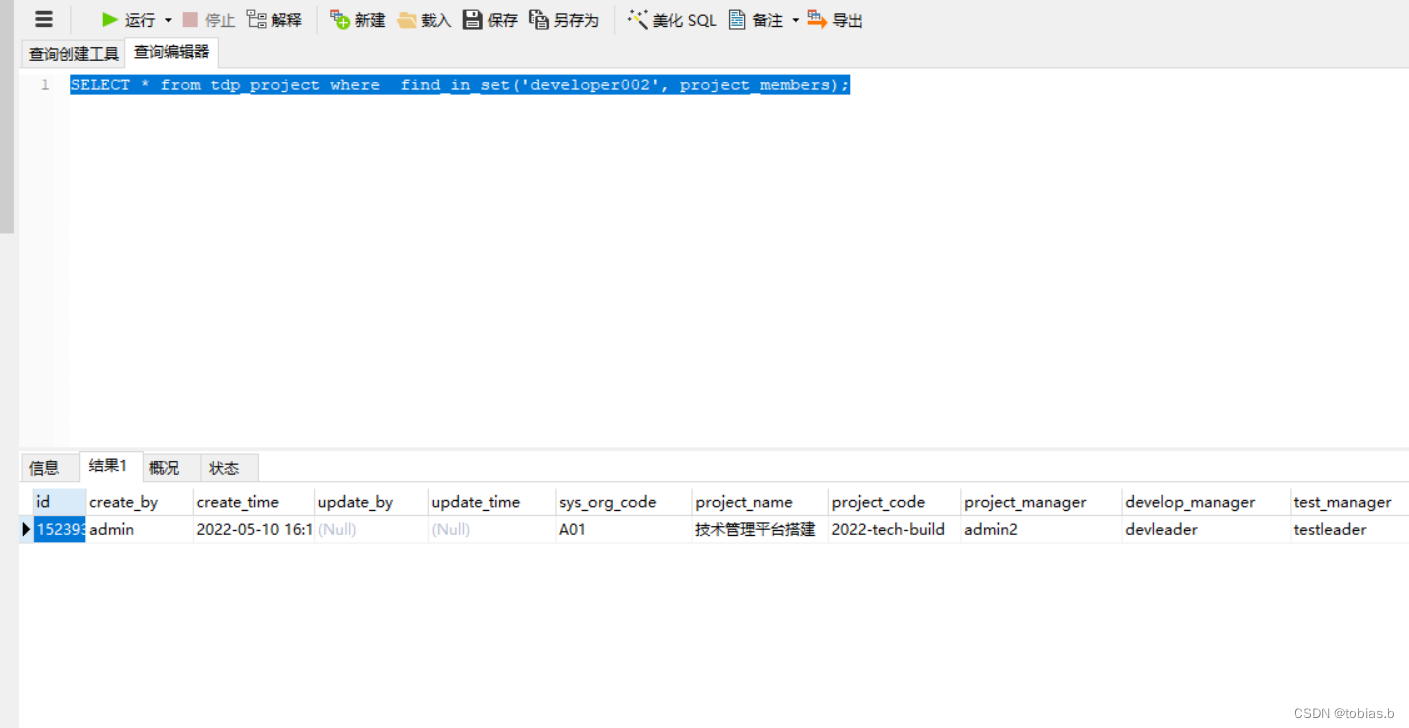Select the 技术管理平台搭建 cell
The width and height of the screenshot is (1409, 728).
coord(759,529)
